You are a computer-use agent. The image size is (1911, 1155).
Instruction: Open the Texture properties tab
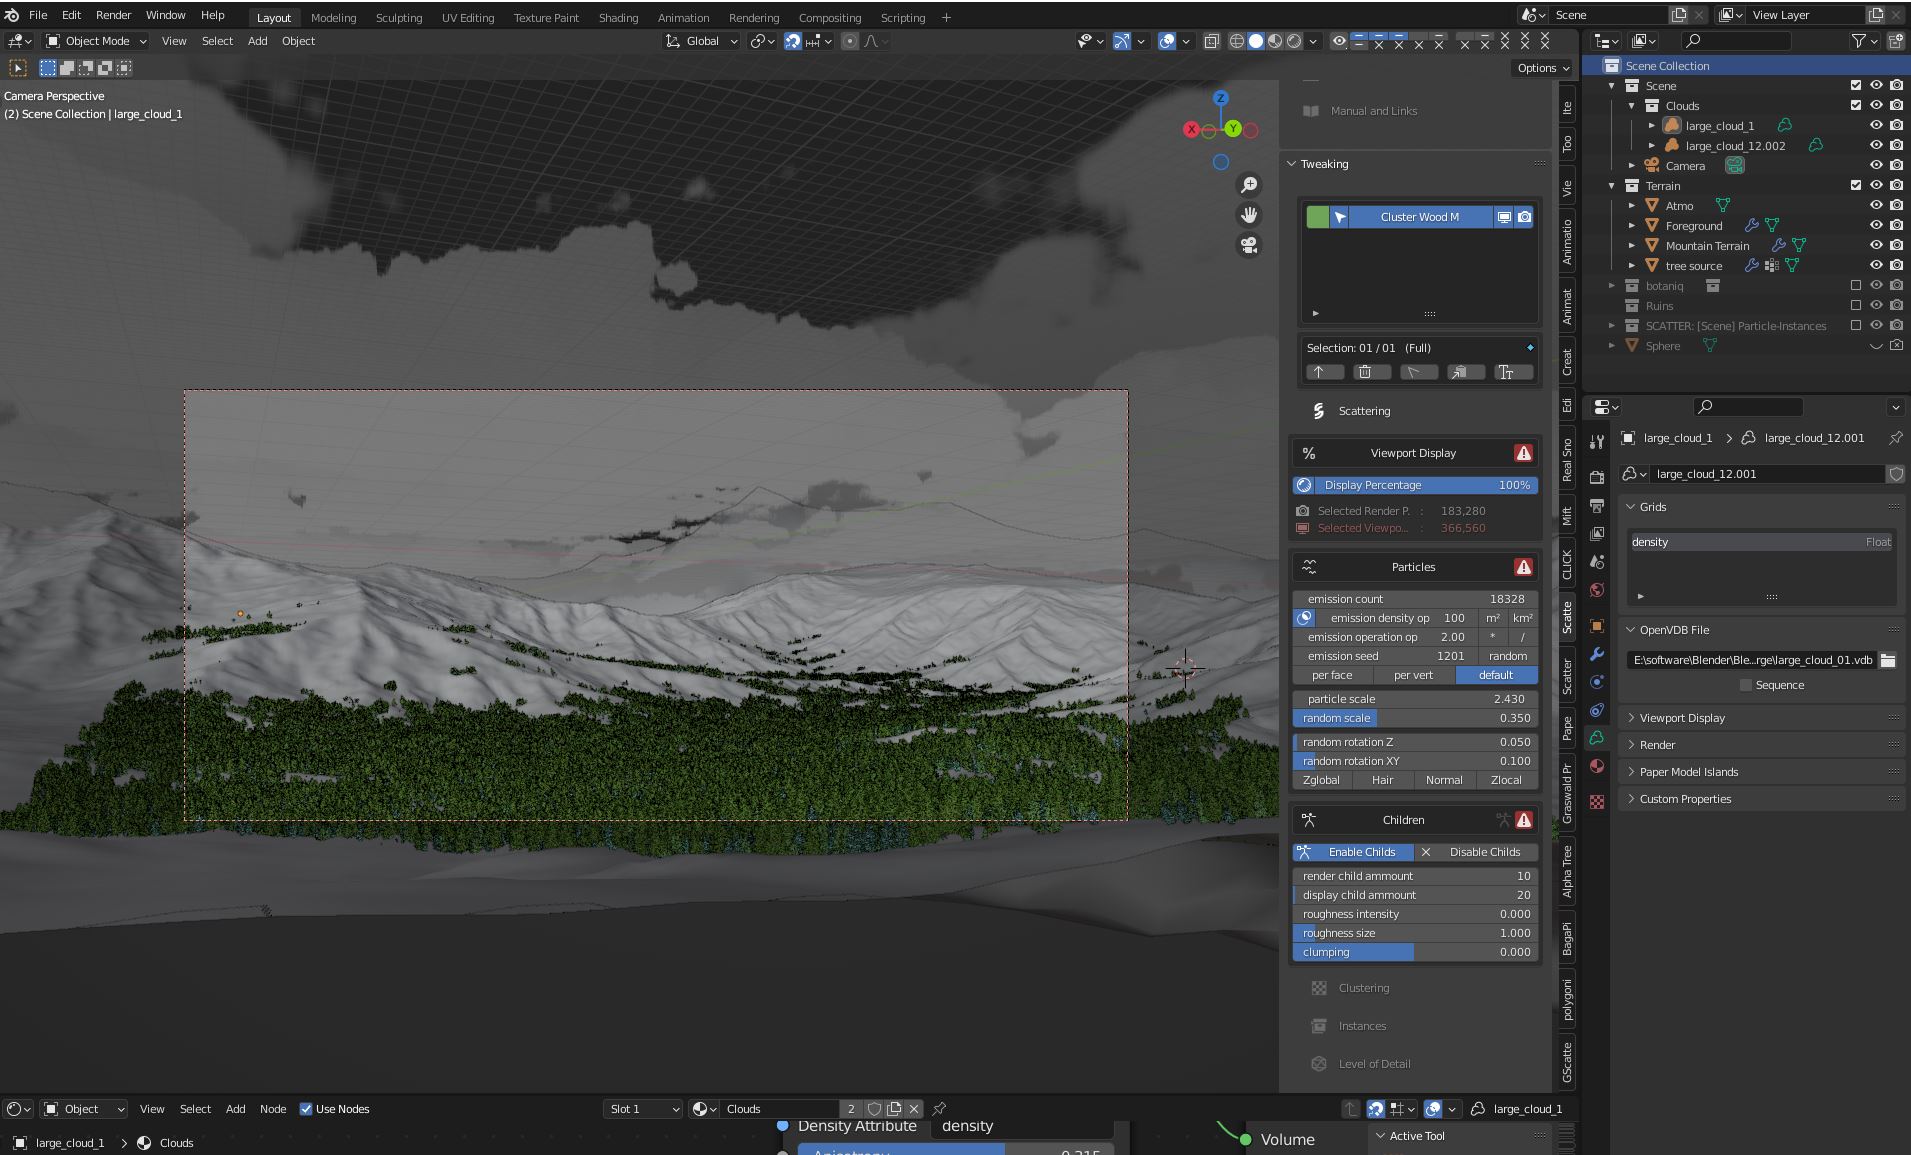pos(1597,802)
